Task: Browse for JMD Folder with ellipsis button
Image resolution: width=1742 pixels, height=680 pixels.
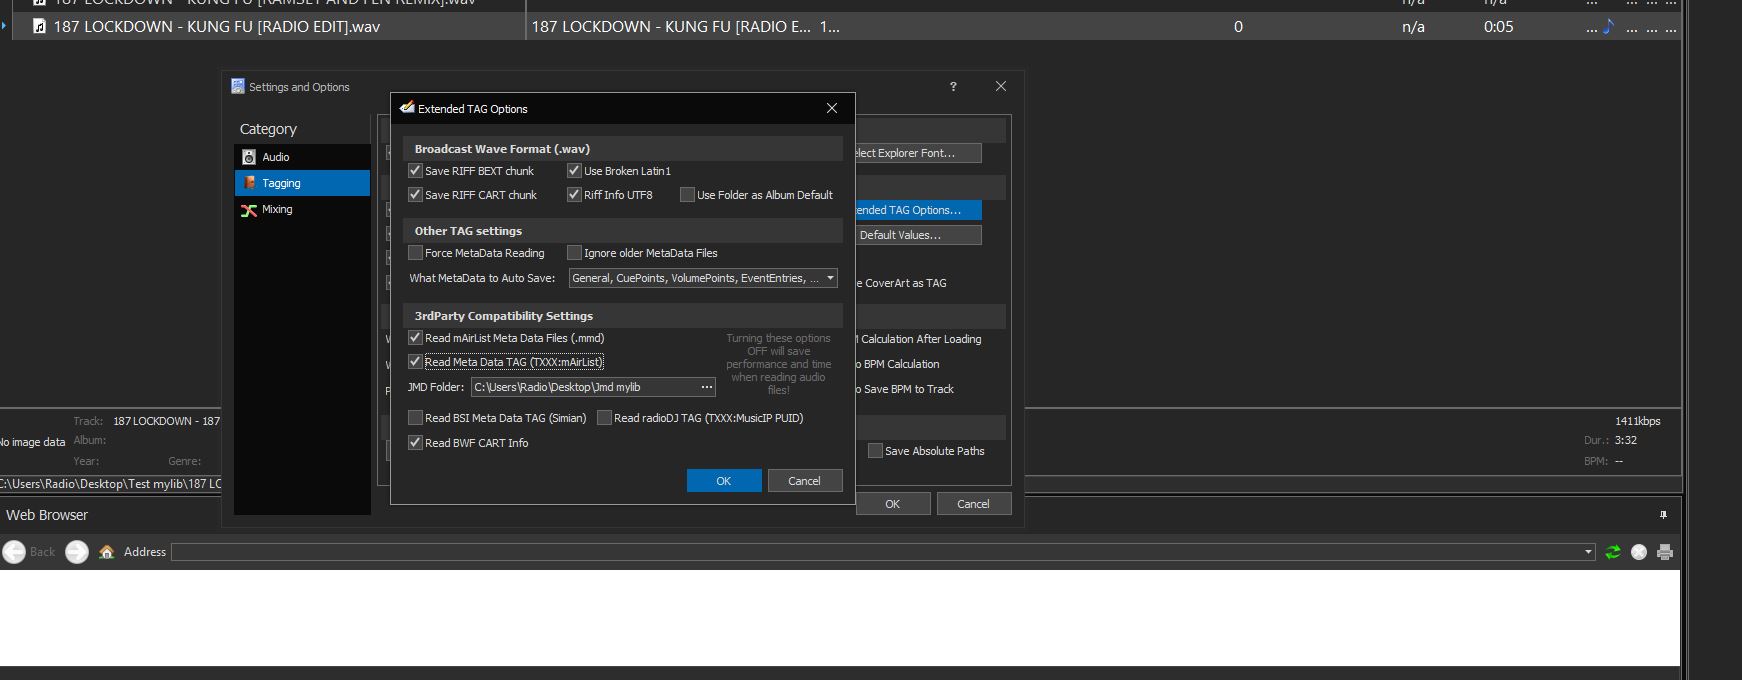Action: pos(707,387)
